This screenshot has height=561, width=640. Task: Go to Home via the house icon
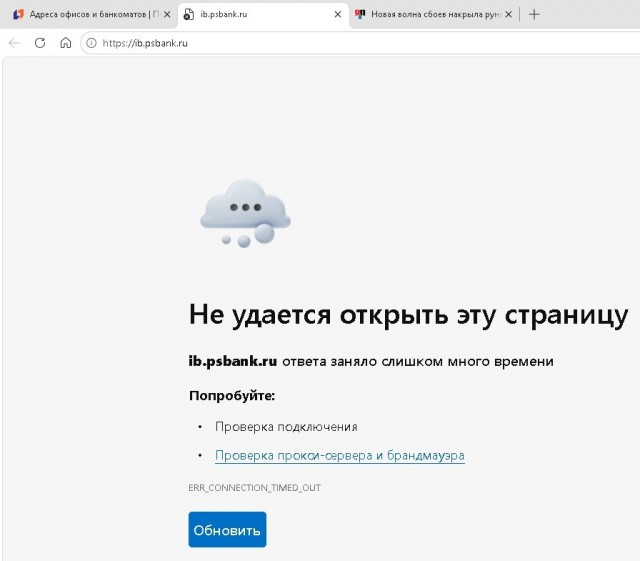pyautogui.click(x=65, y=43)
